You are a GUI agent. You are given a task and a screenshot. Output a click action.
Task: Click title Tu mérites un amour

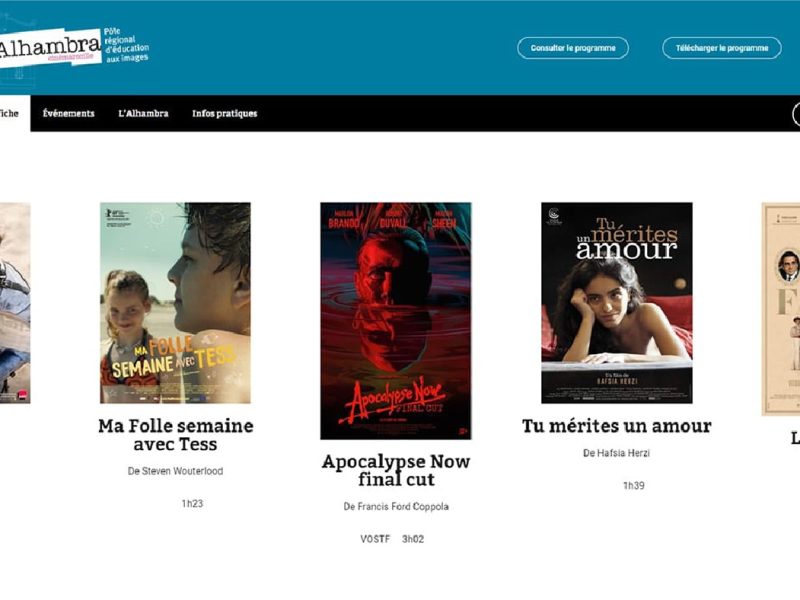click(x=616, y=426)
